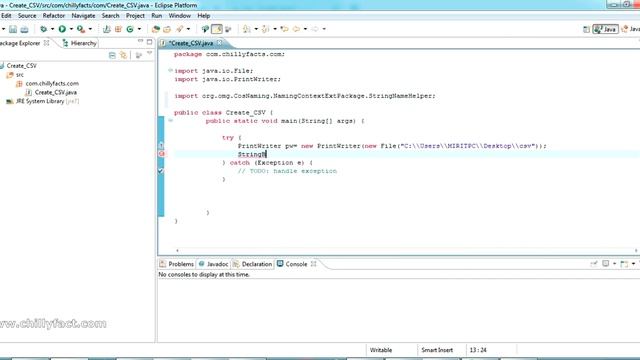
Task: Open the Refactor menu
Action: click(54, 16)
